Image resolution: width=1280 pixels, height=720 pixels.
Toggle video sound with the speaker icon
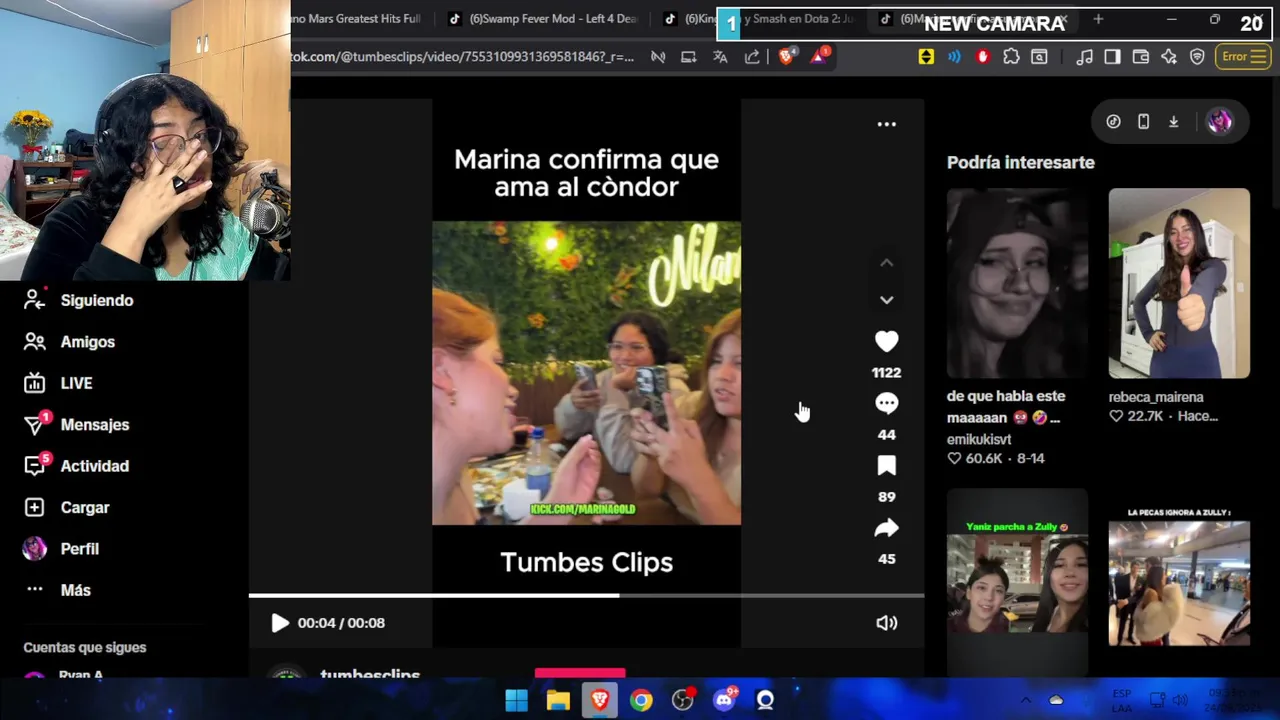point(886,623)
